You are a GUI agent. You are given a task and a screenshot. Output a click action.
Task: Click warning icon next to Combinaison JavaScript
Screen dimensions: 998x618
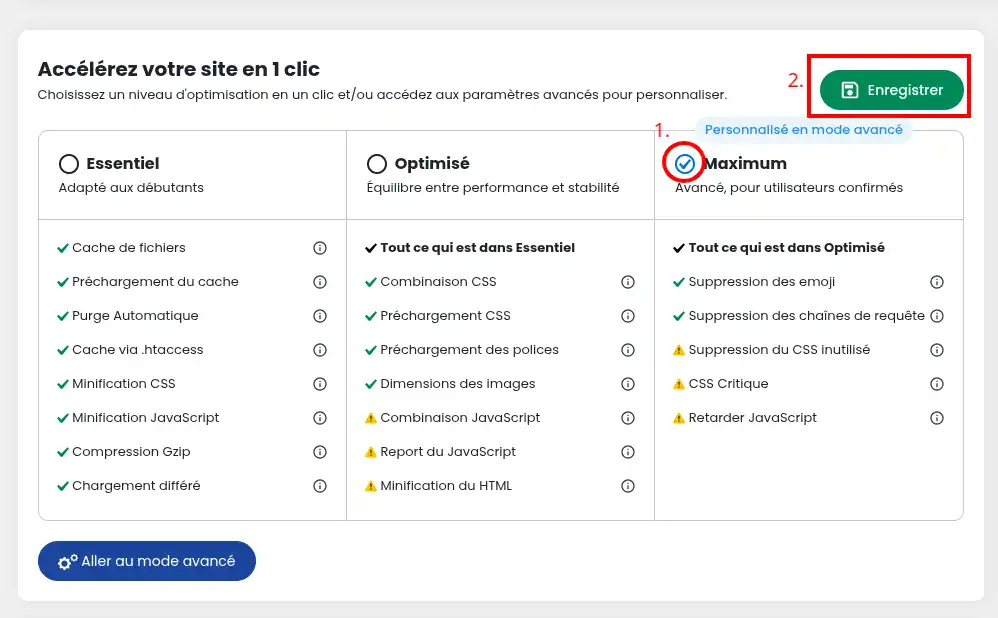370,418
